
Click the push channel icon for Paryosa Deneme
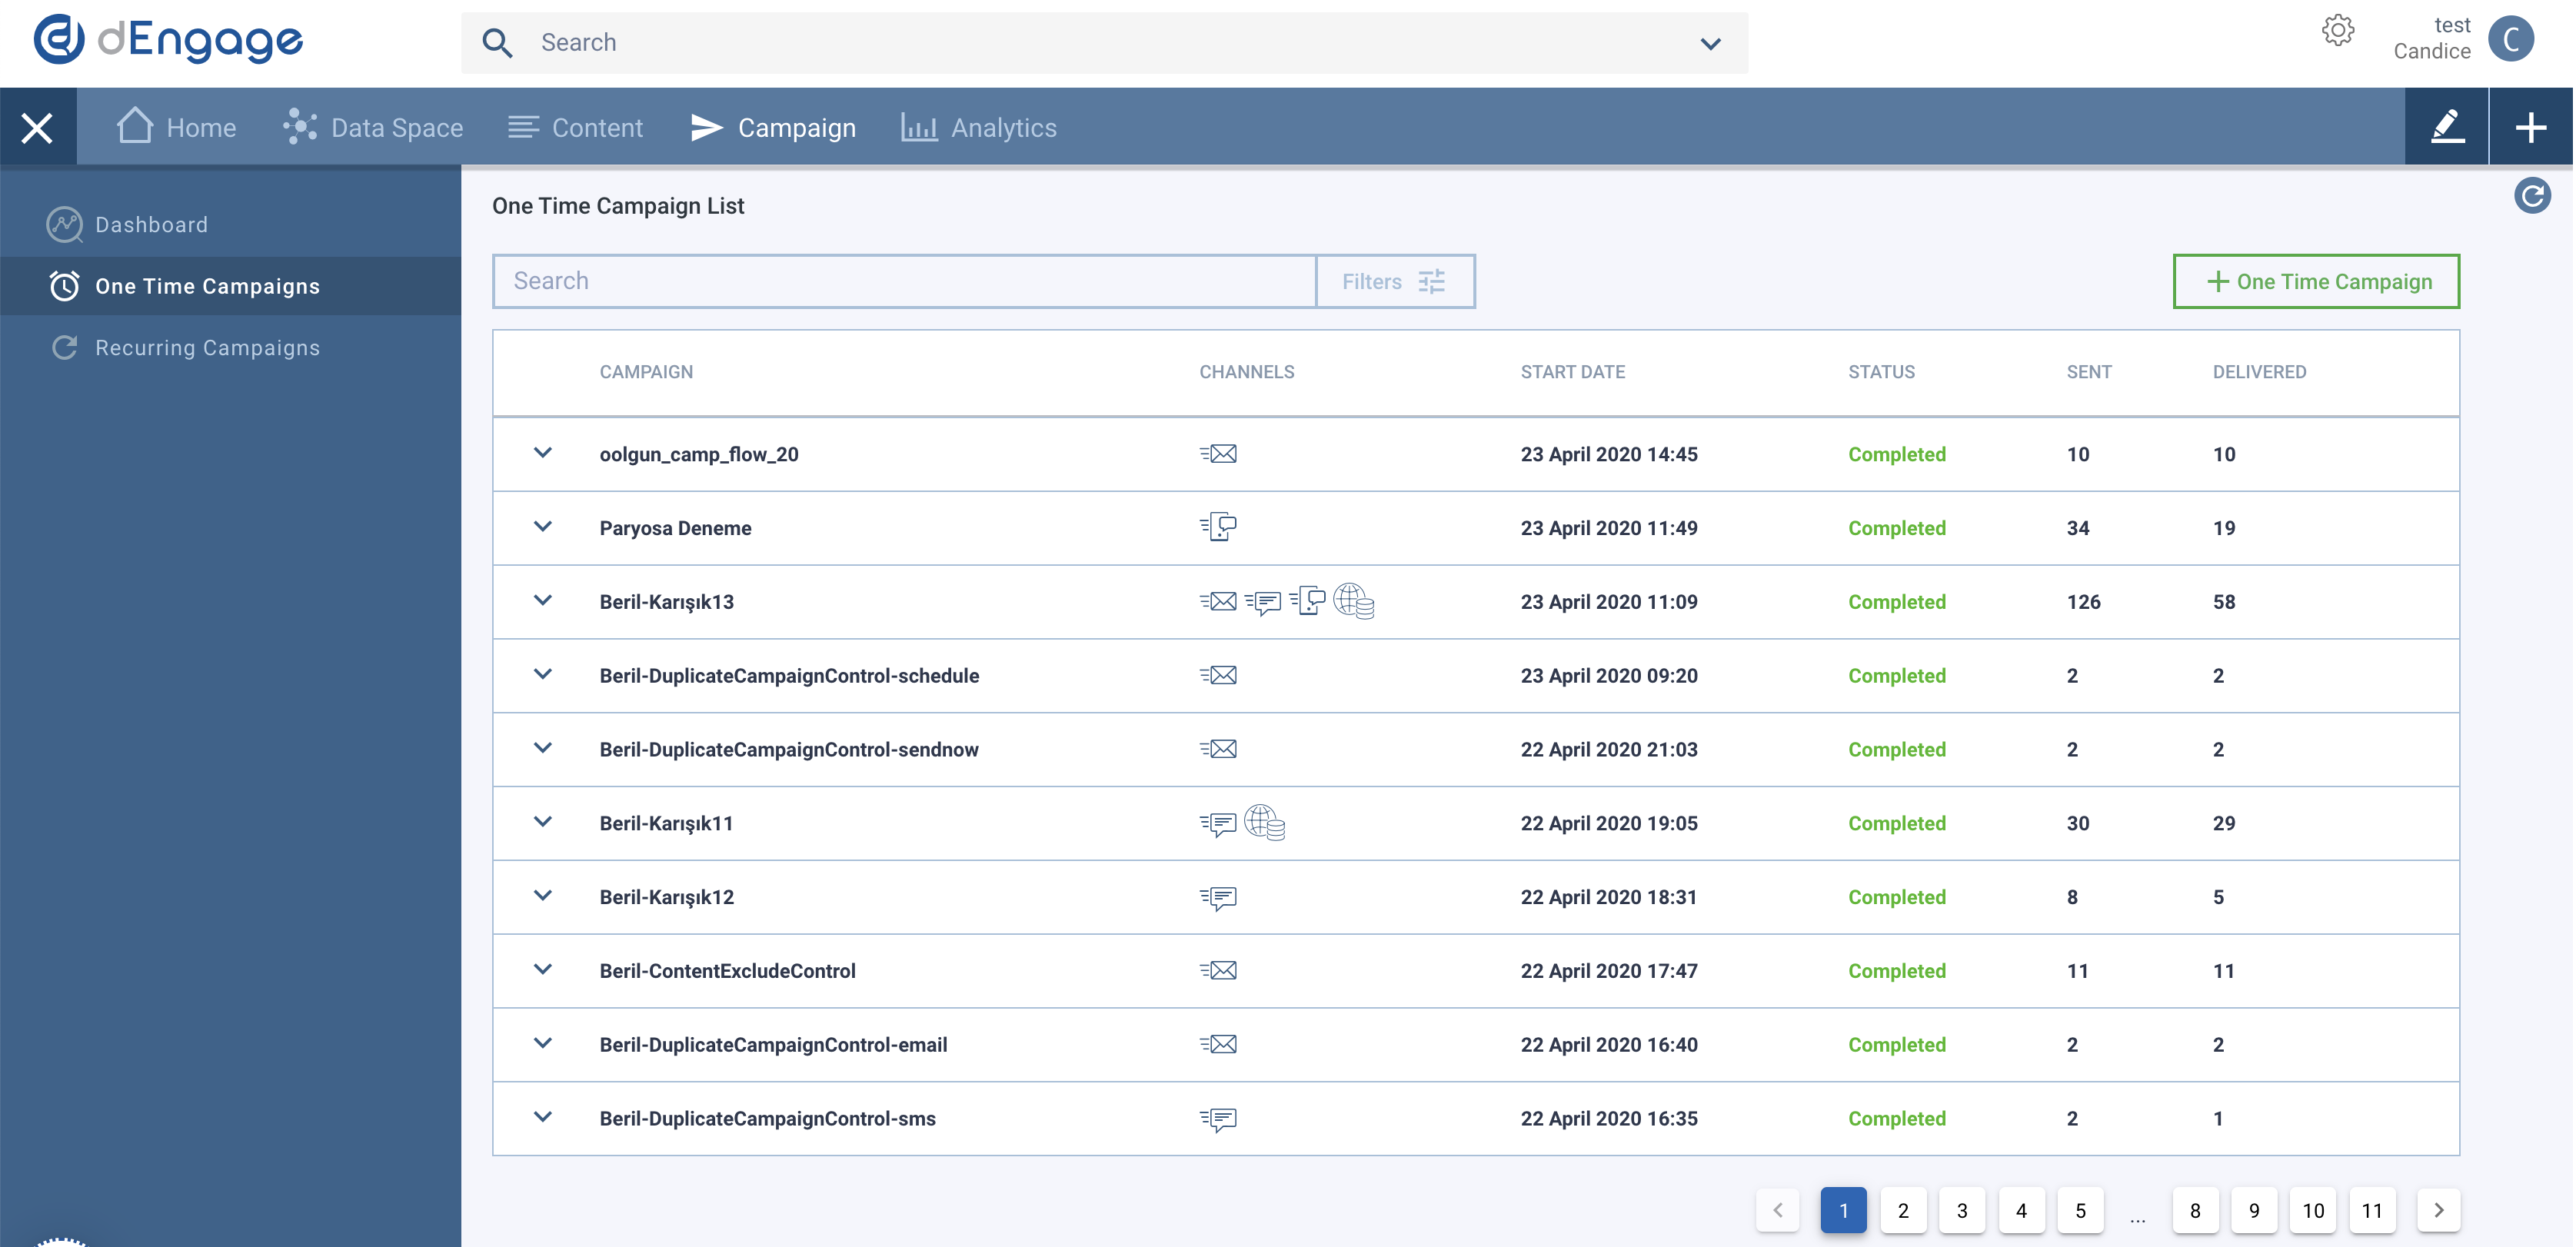coord(1218,527)
